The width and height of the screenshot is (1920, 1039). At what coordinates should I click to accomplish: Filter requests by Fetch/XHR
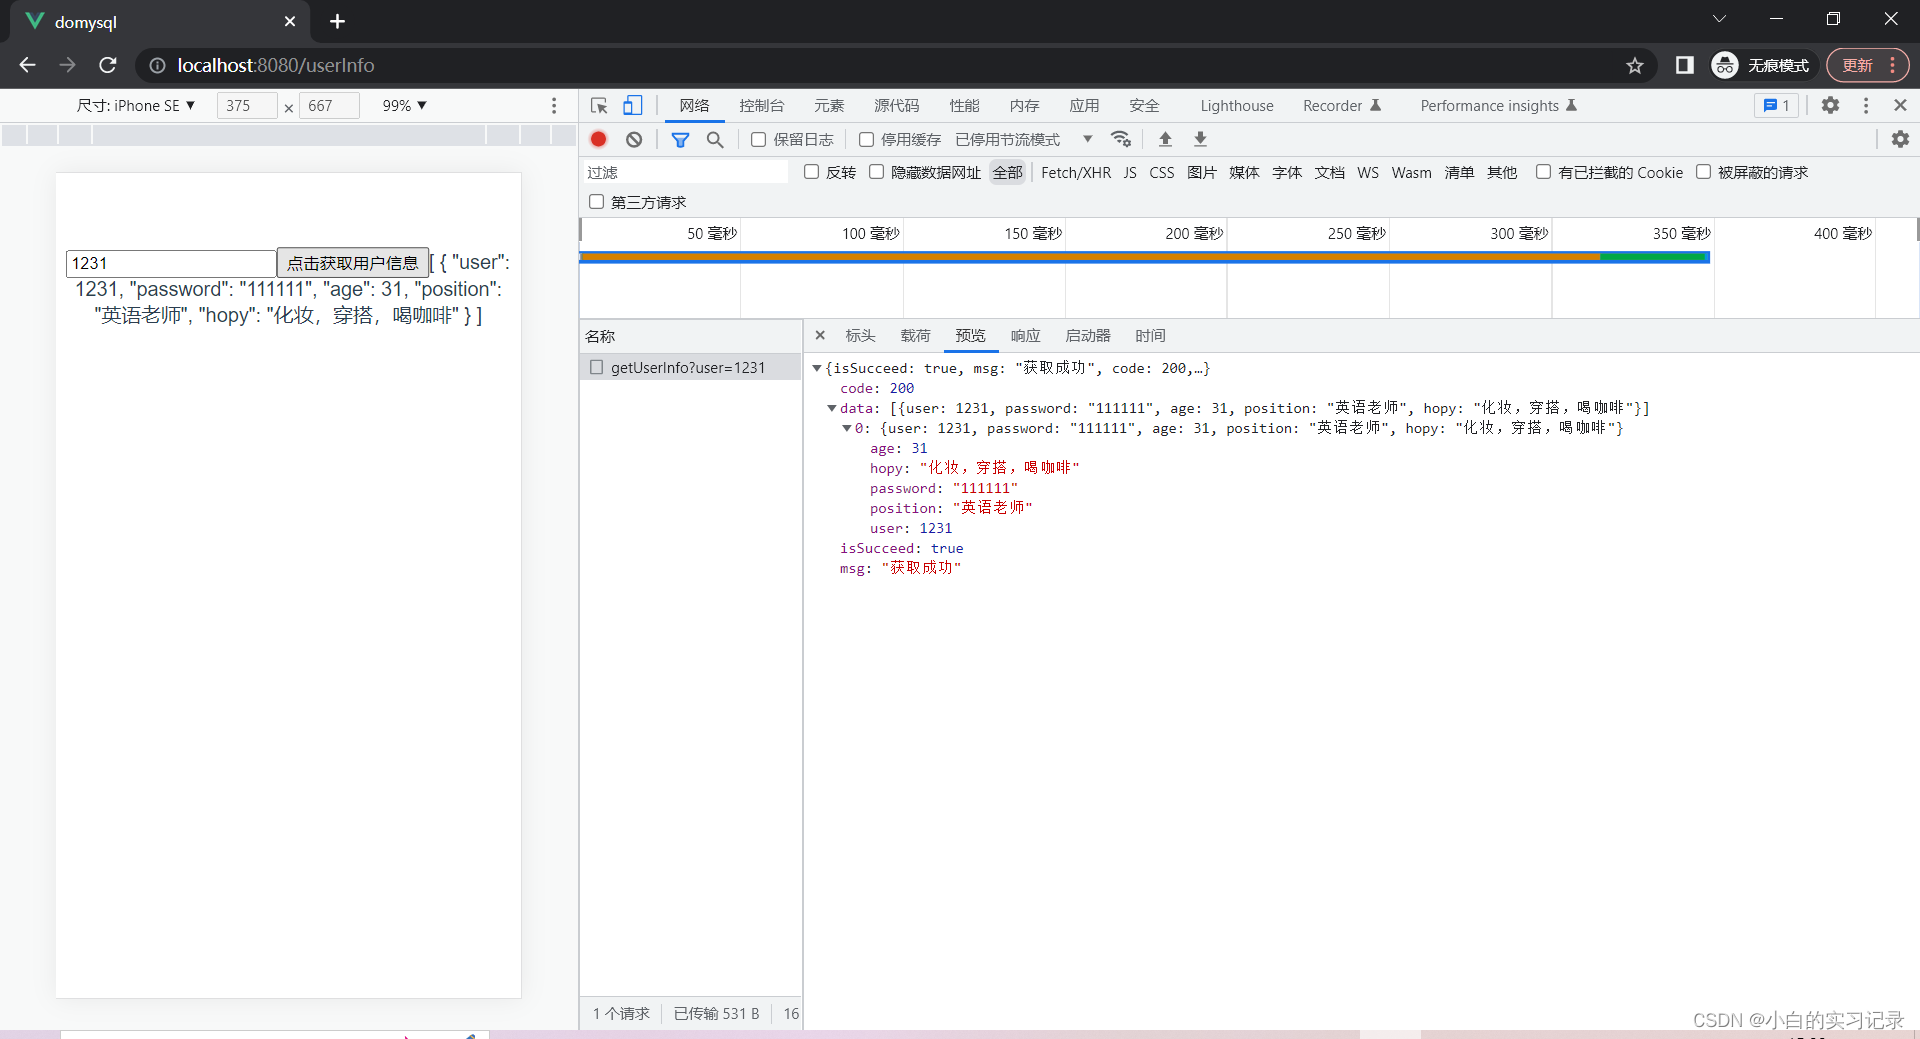1076,172
